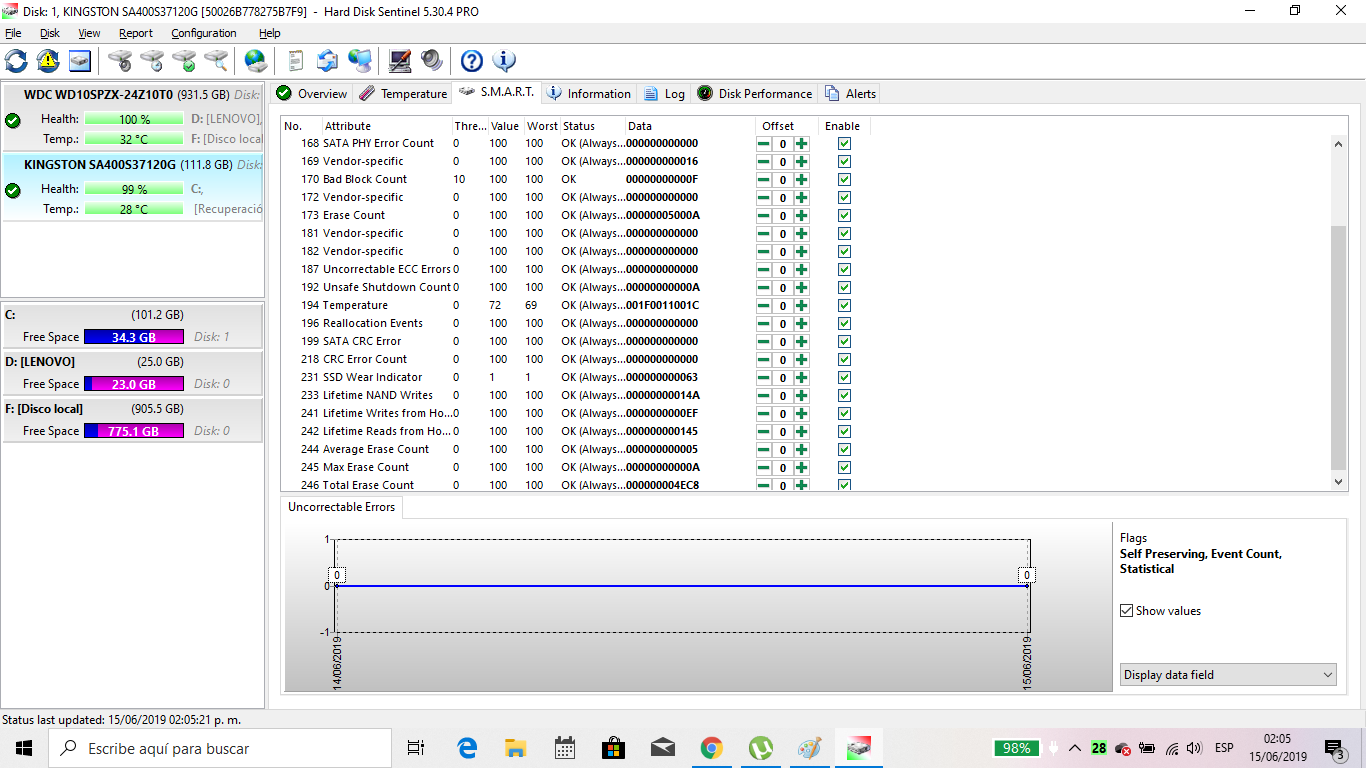Switch to the Alerts tab

point(850,94)
